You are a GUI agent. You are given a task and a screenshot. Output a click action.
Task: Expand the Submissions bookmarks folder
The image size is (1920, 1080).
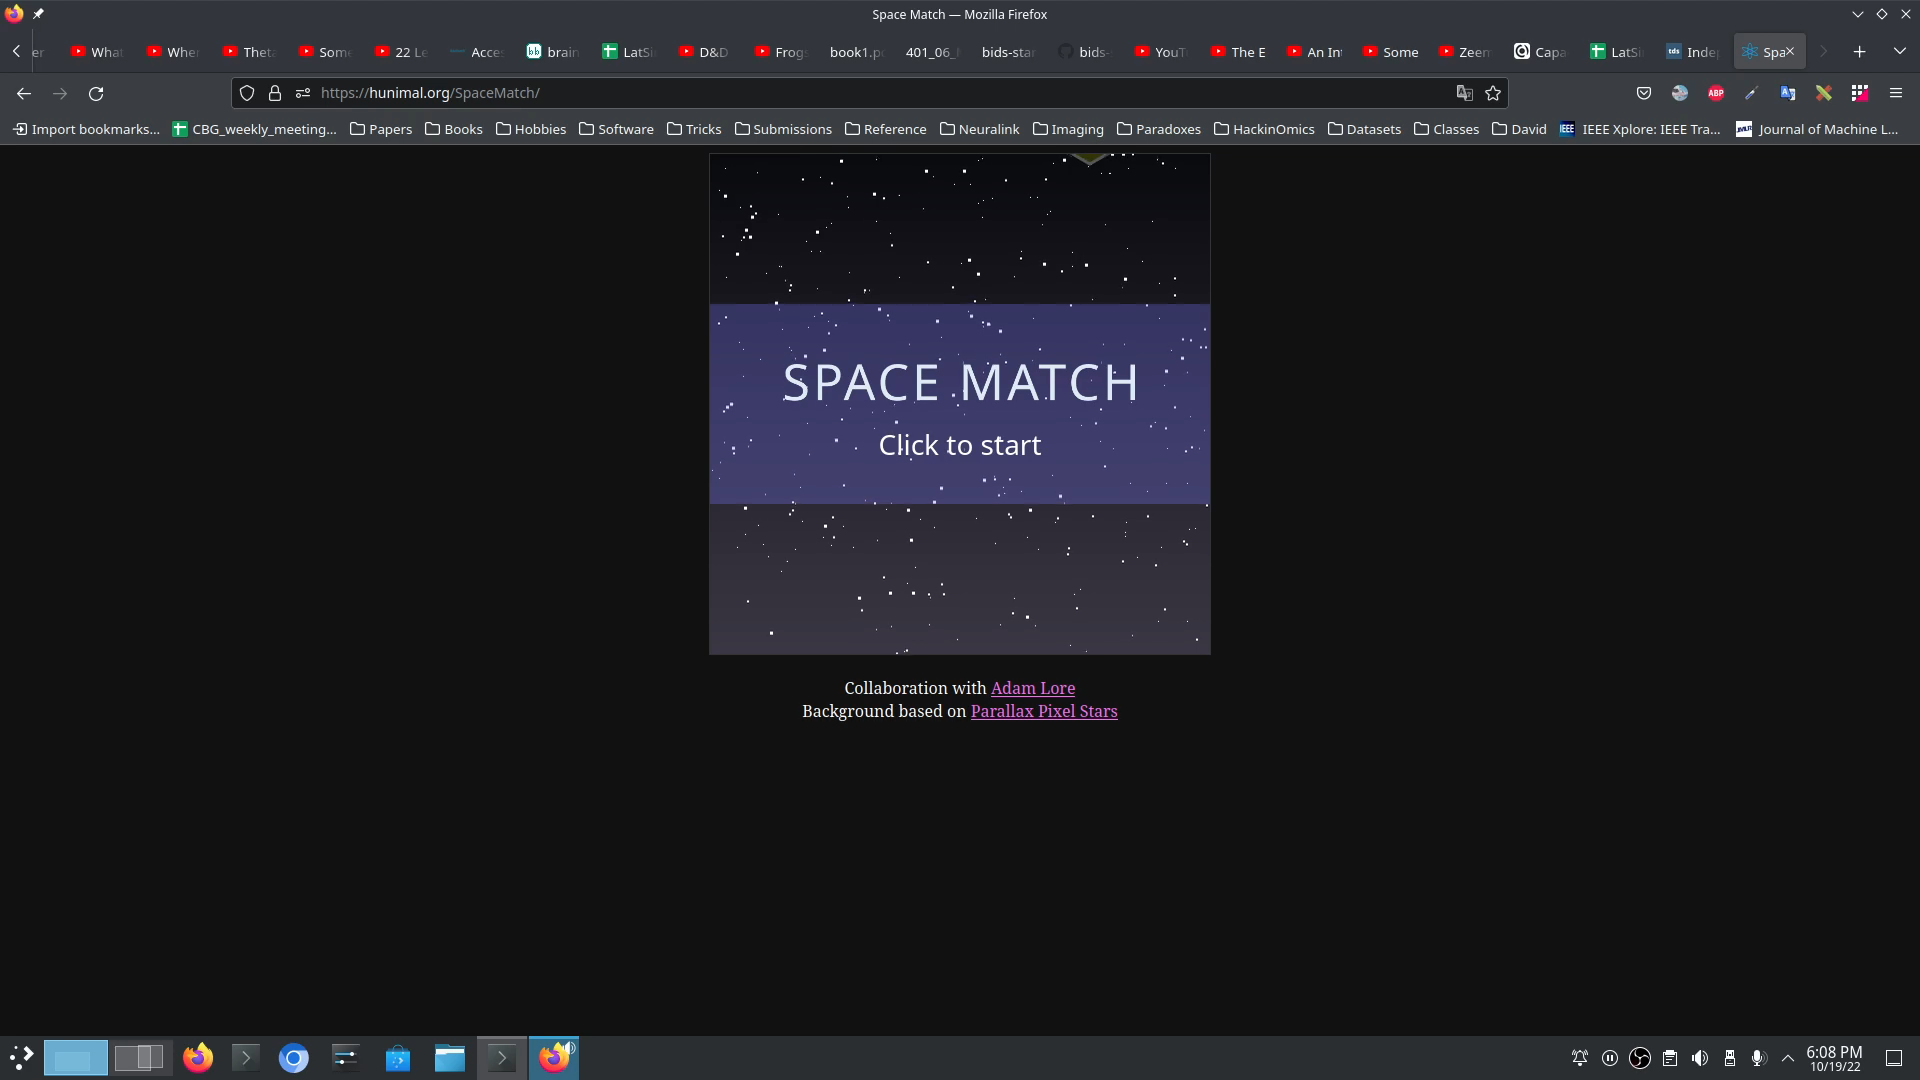click(x=783, y=129)
